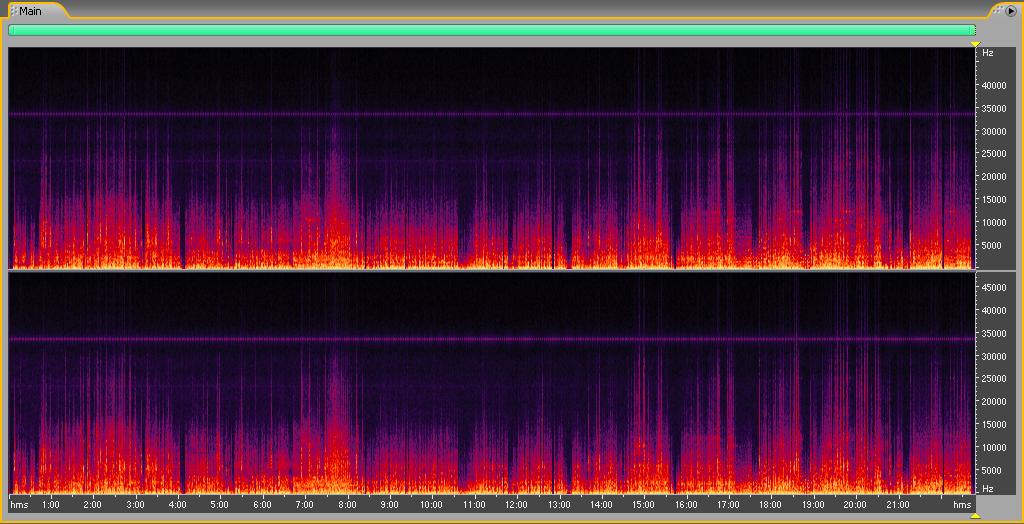Viewport: 1024px width, 524px height.
Task: Click left edge handle of green zoom bar
Action: 11,30
